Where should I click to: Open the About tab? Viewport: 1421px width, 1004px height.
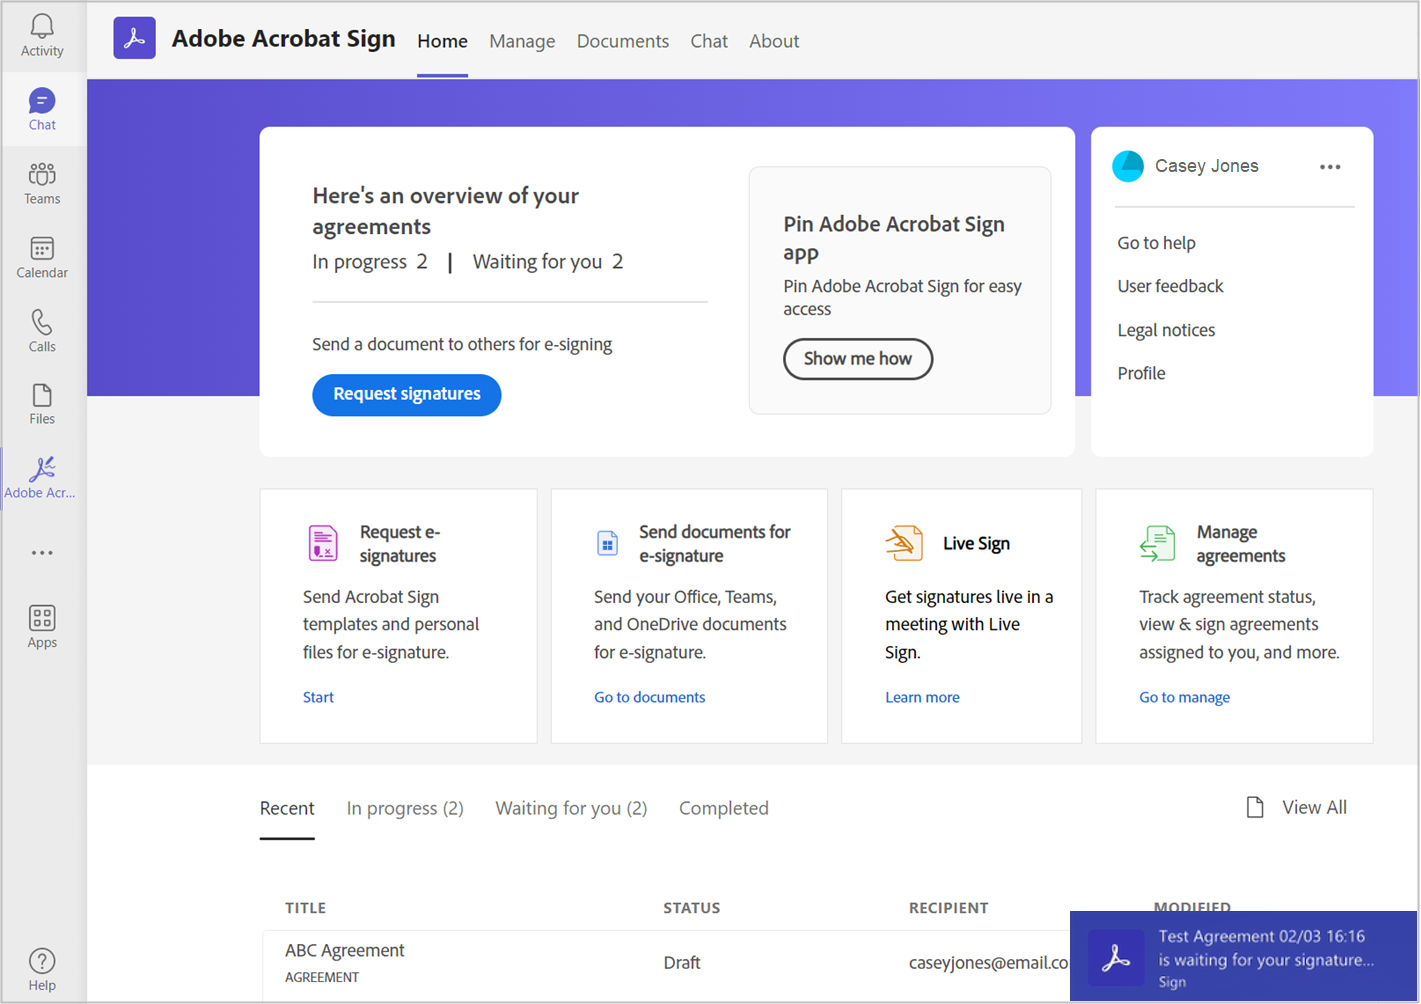774,41
